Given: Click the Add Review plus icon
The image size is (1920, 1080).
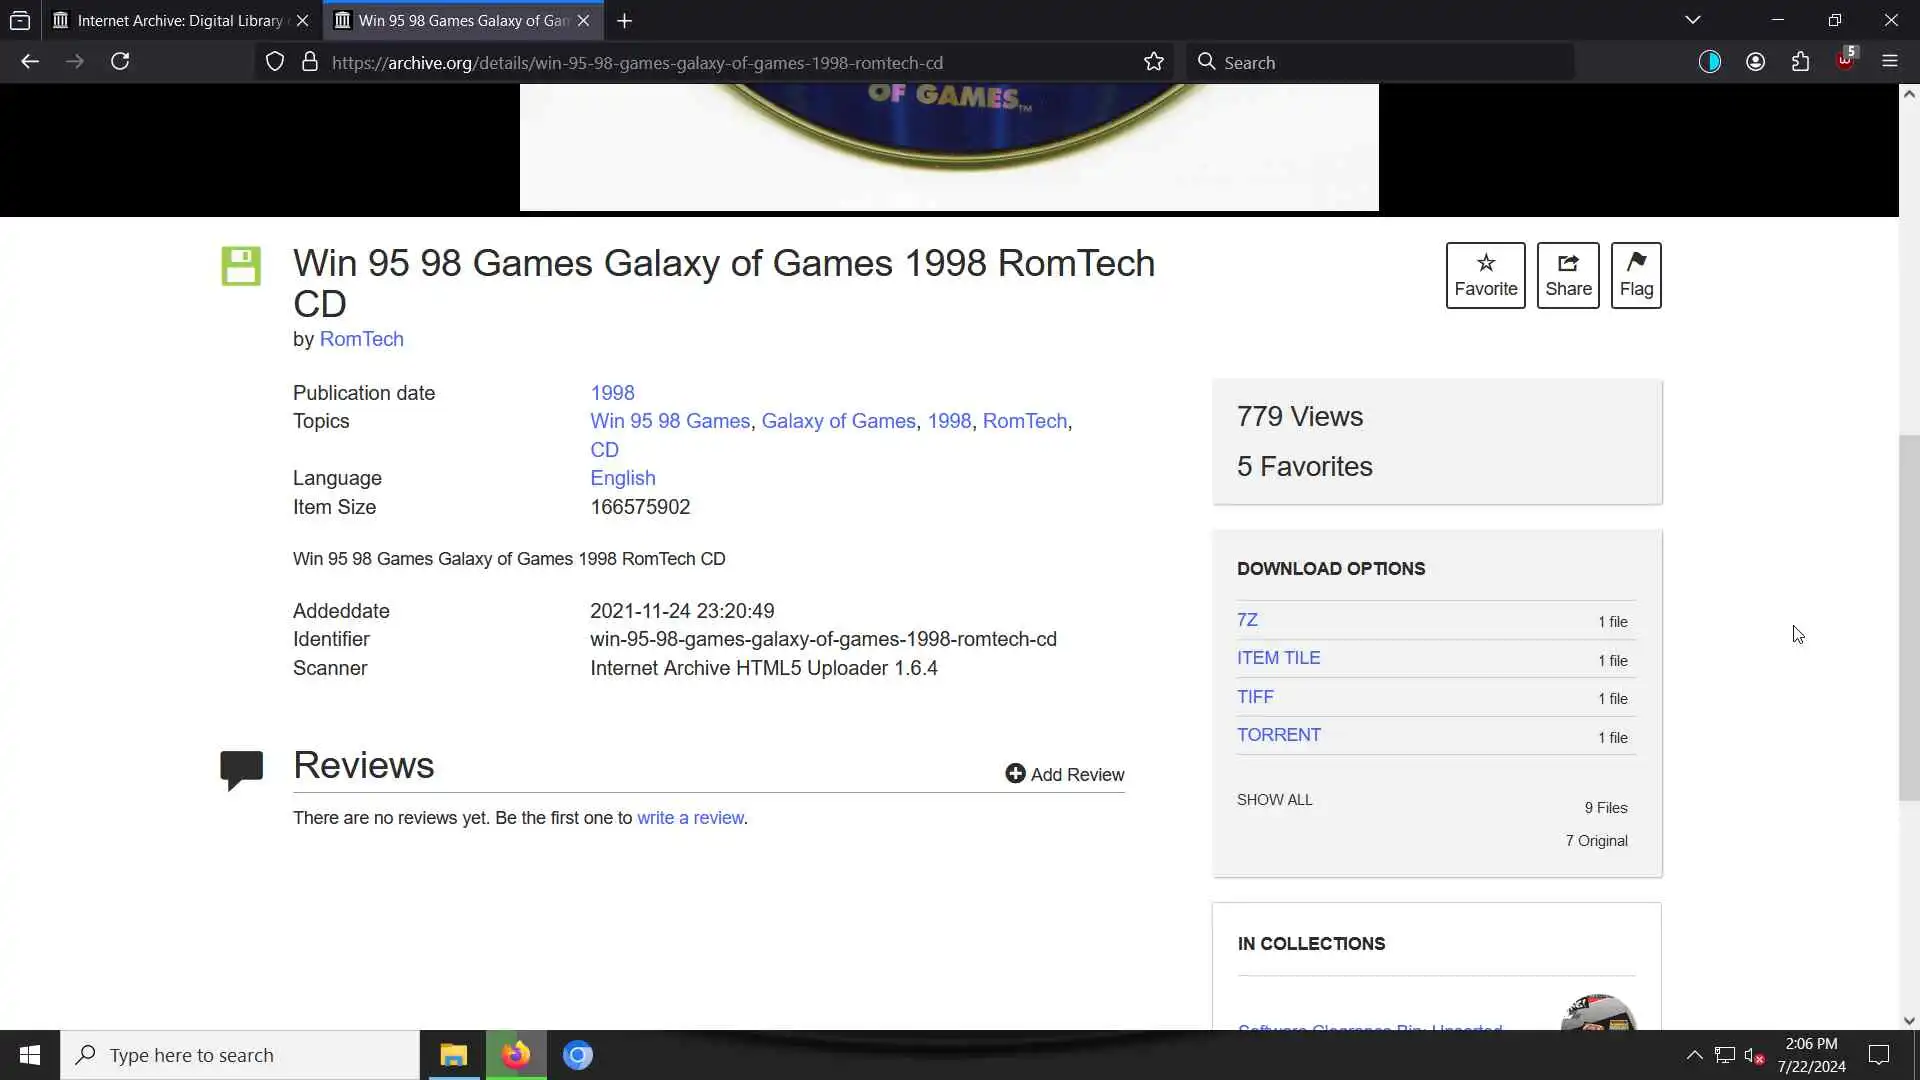Looking at the screenshot, I should (x=1015, y=774).
